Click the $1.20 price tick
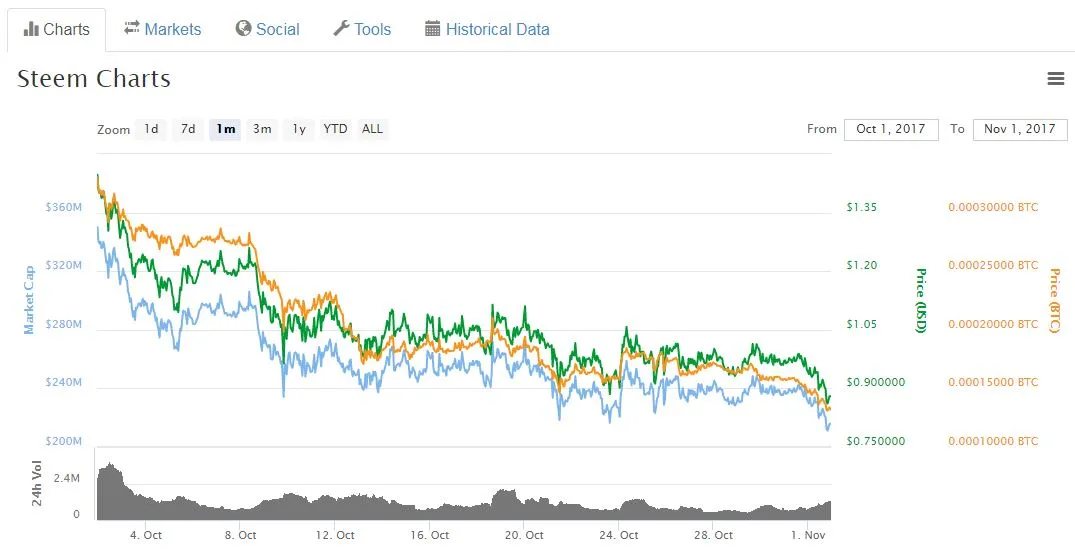The height and width of the screenshot is (550, 1075). click(x=861, y=265)
